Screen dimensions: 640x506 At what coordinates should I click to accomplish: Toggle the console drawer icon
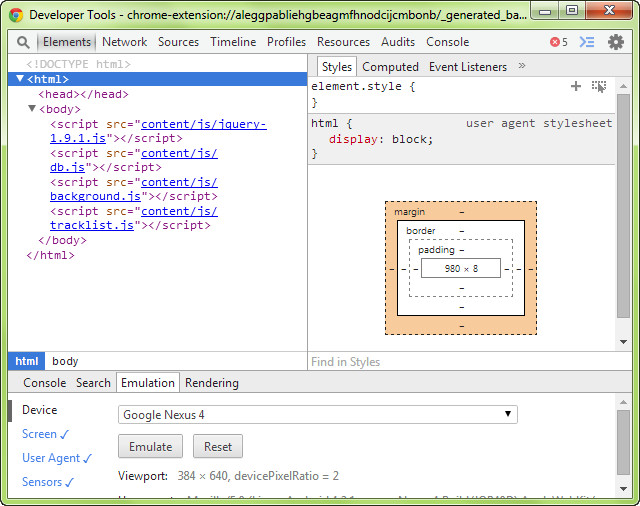point(587,42)
